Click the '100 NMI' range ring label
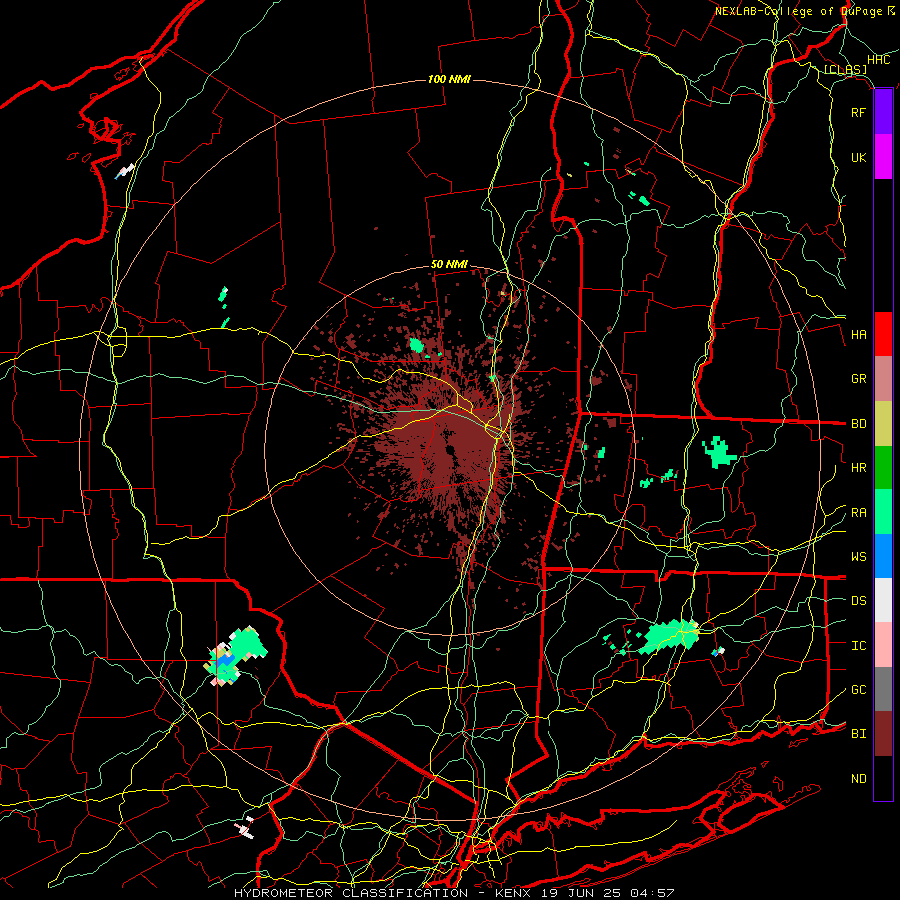This screenshot has width=900, height=900. (449, 79)
